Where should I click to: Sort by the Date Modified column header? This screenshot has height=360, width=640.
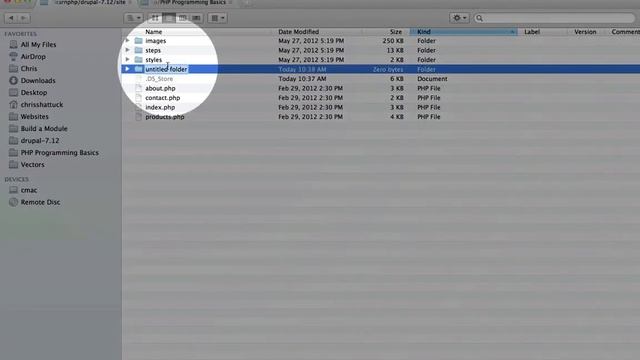click(298, 31)
